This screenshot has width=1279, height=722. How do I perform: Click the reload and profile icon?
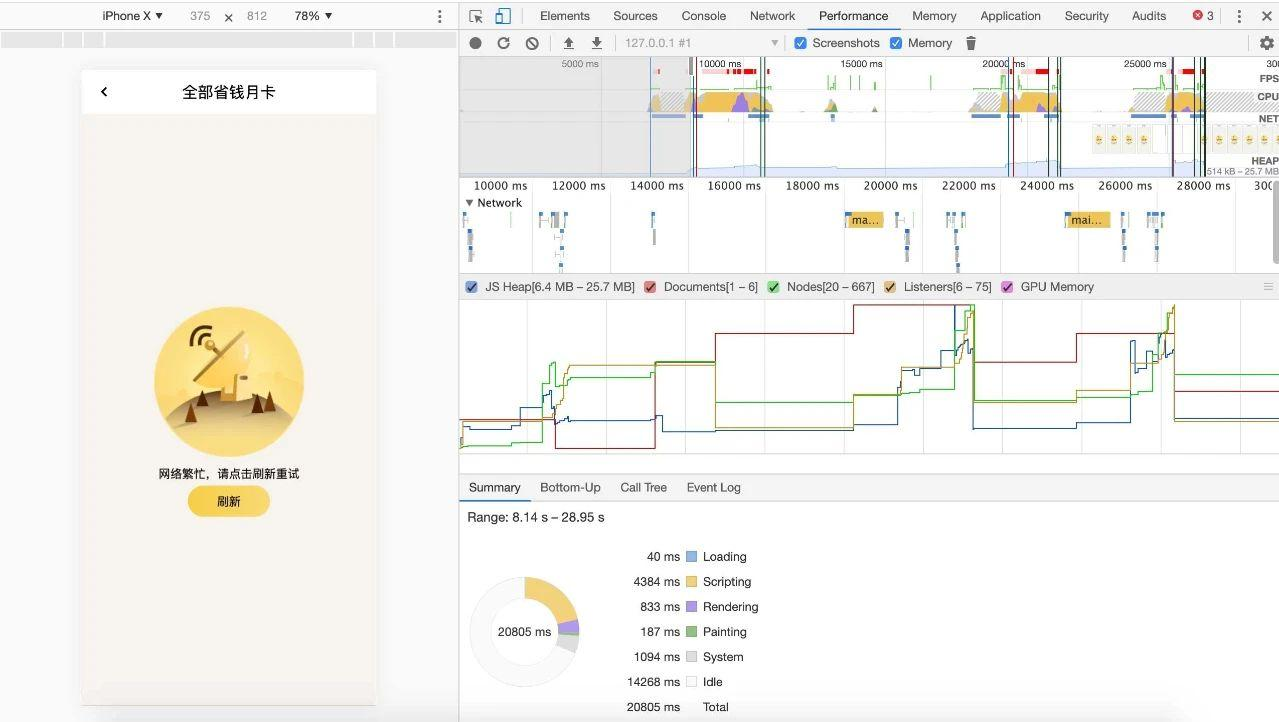[504, 43]
